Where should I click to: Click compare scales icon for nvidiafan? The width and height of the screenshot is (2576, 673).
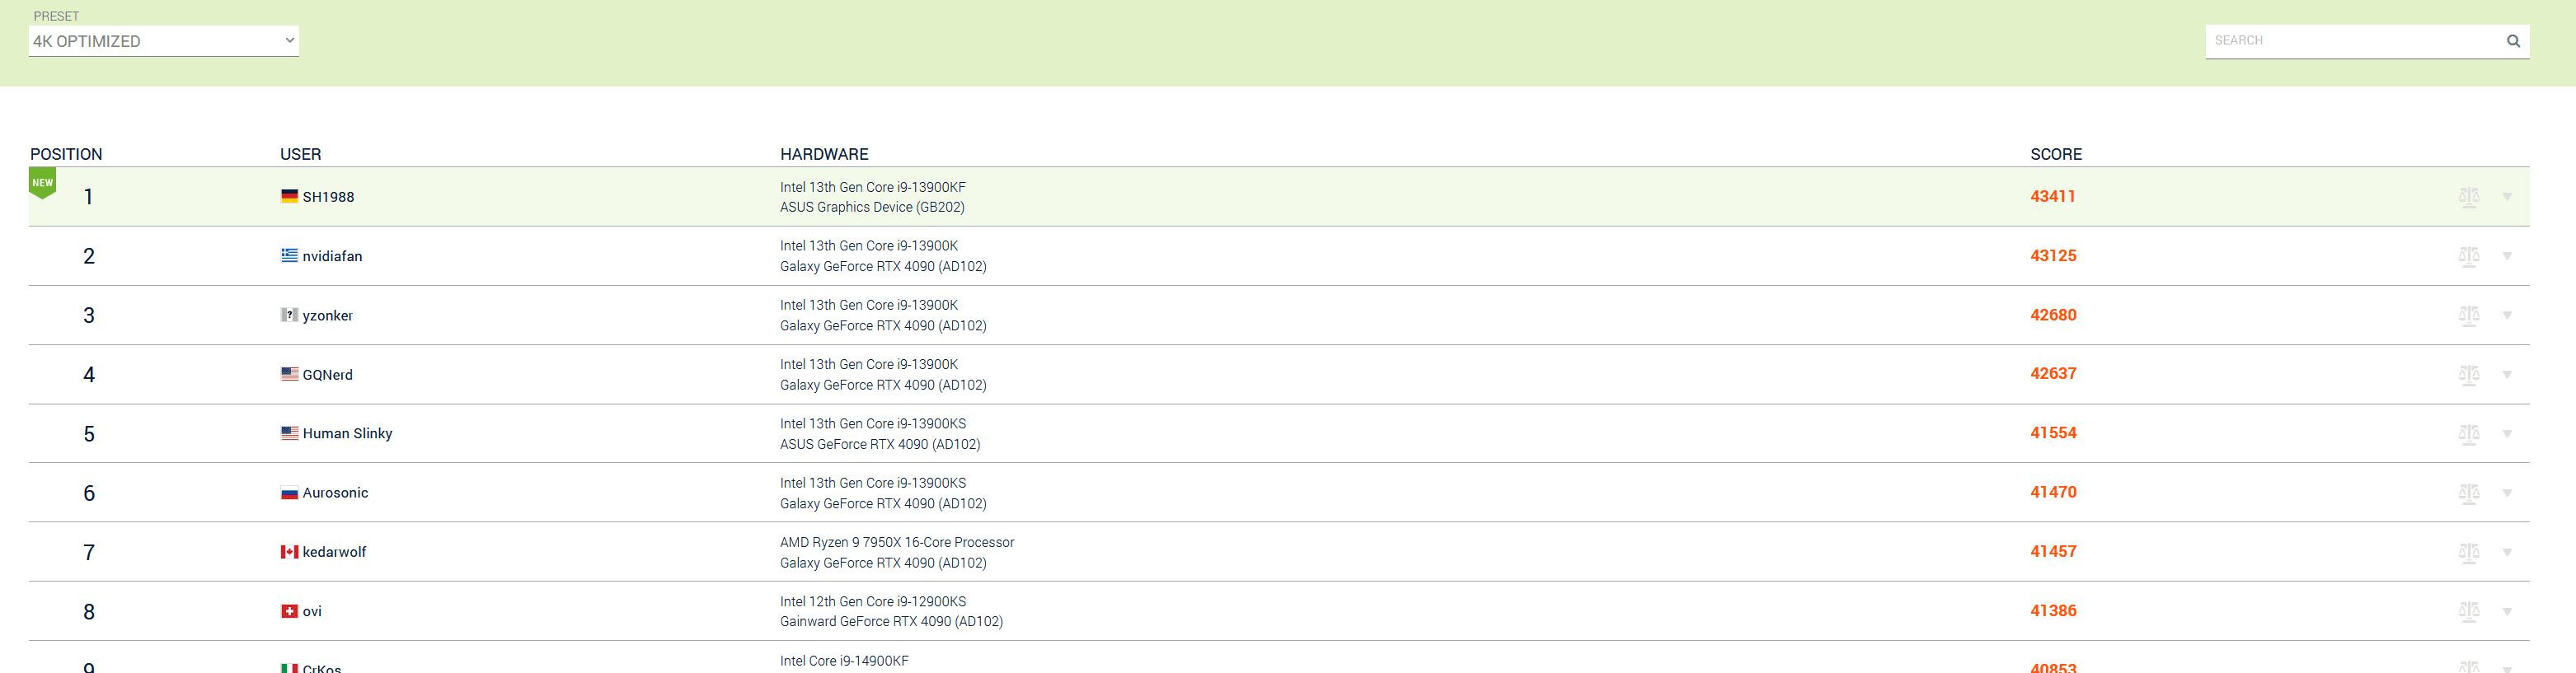pyautogui.click(x=2468, y=256)
